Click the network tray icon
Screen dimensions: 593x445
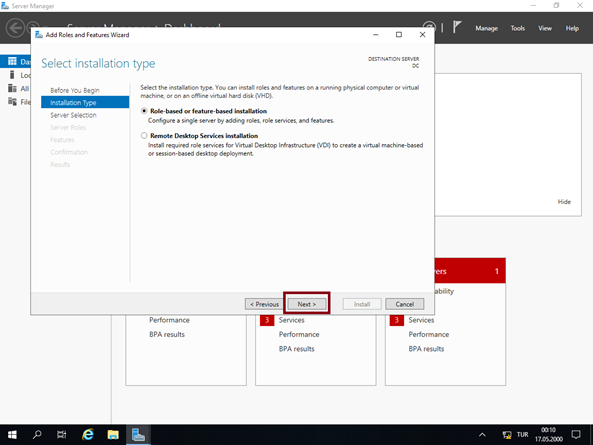507,435
